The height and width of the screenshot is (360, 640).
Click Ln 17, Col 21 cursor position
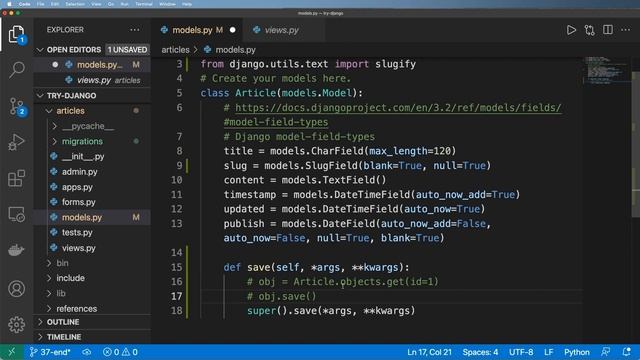point(429,352)
